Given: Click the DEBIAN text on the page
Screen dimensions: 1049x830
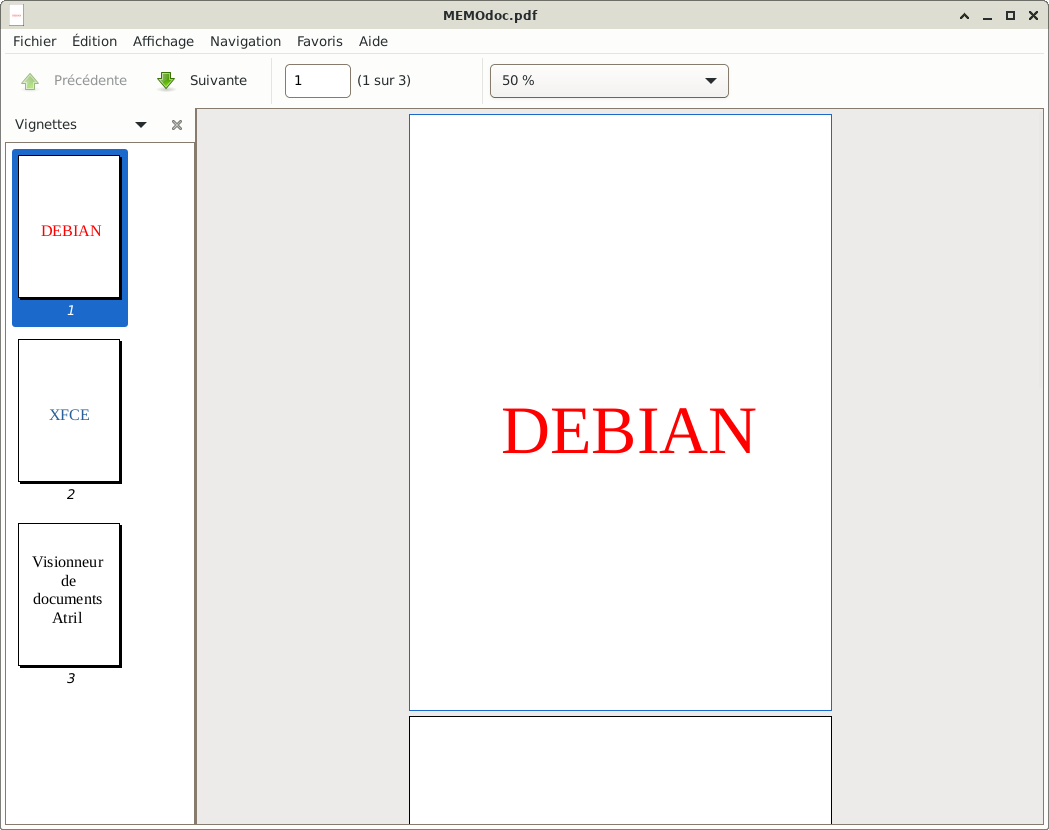Looking at the screenshot, I should [x=629, y=431].
